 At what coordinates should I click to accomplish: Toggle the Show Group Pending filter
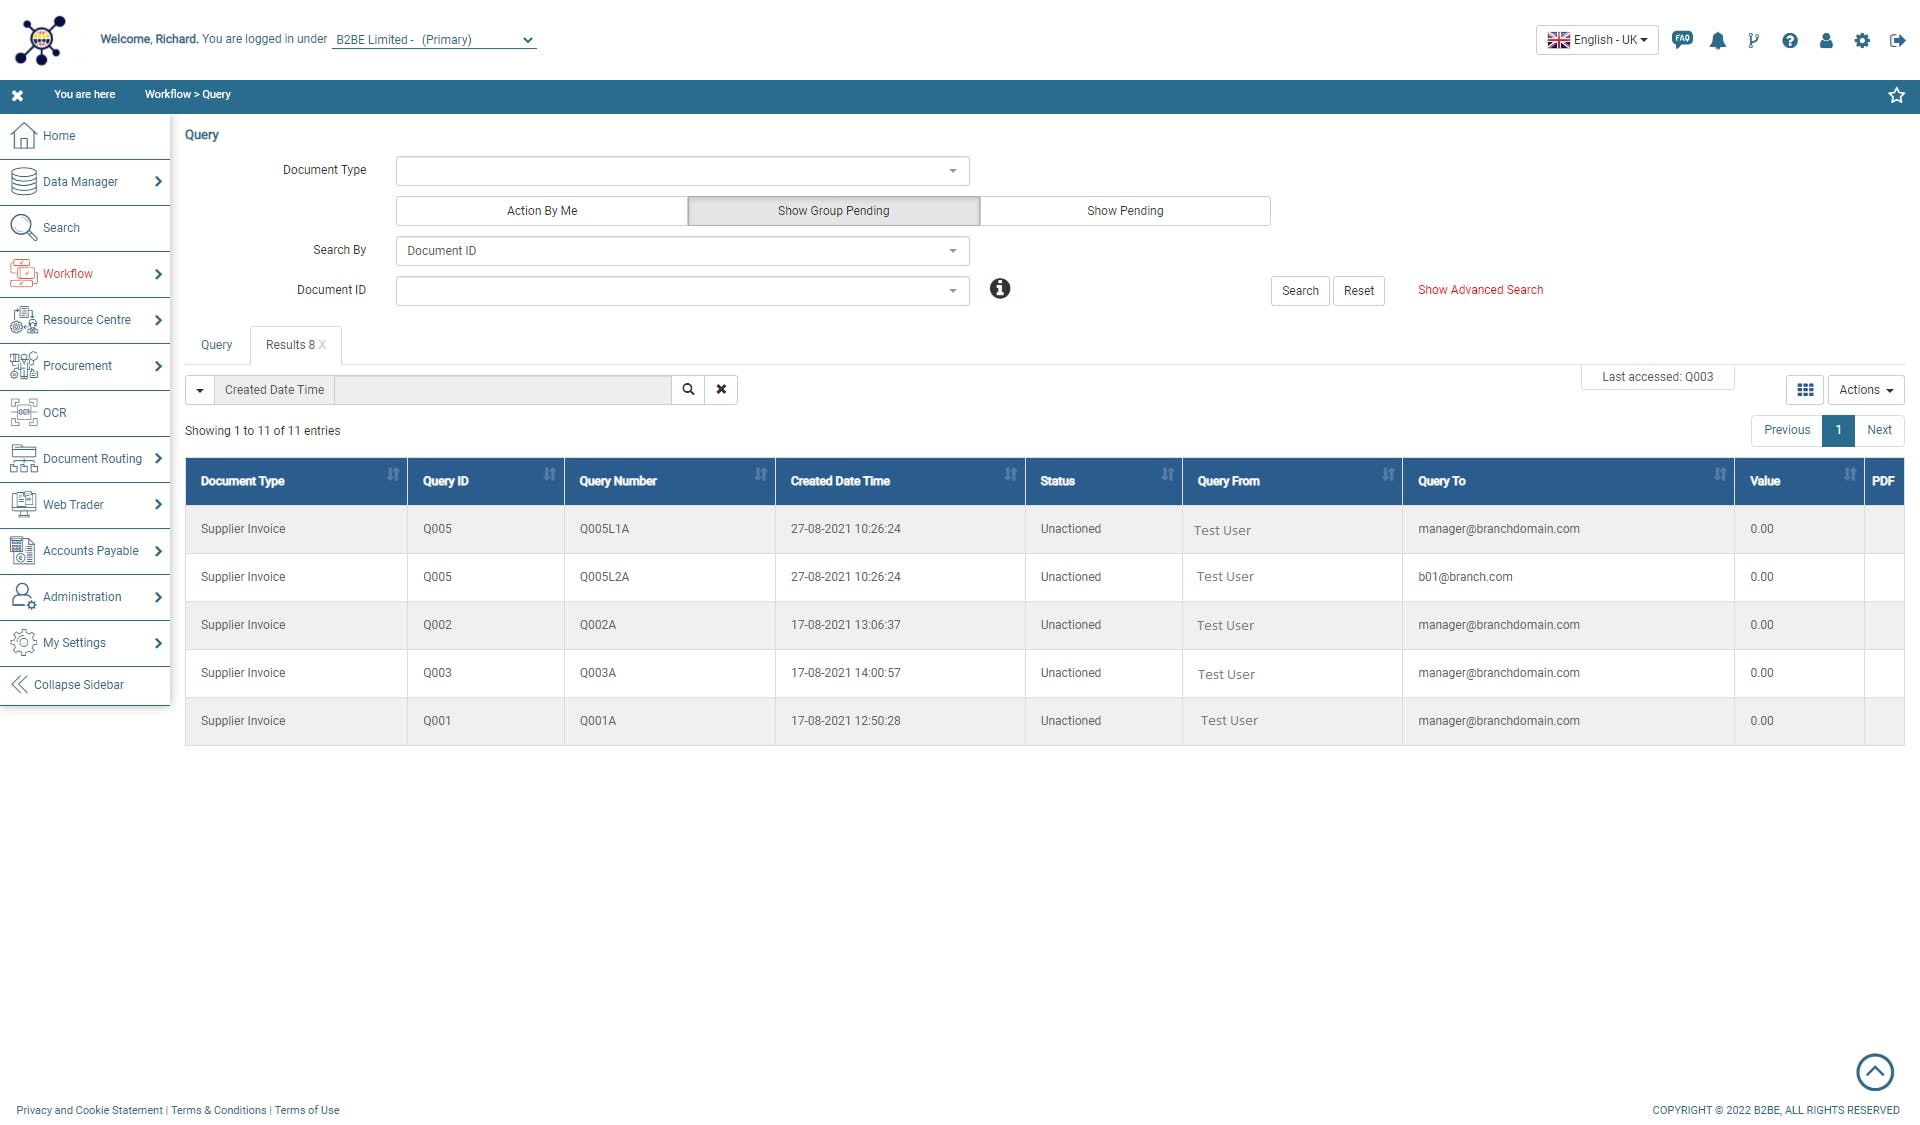click(833, 211)
